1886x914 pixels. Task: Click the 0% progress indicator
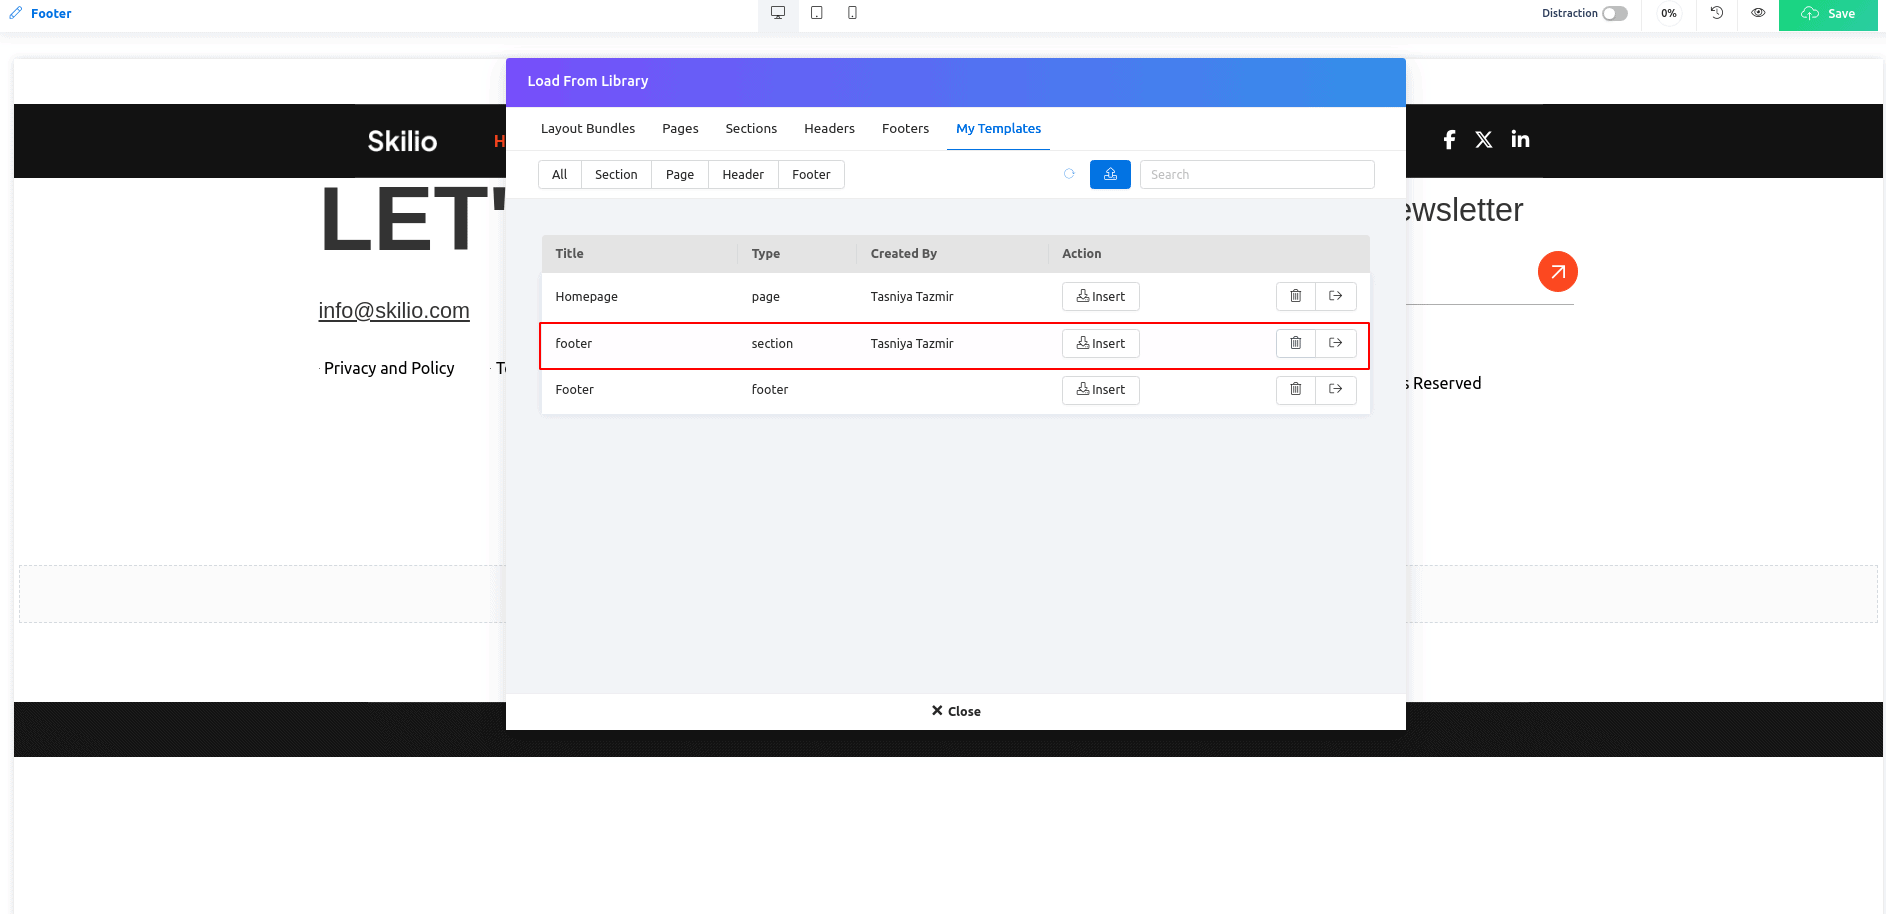coord(1668,13)
